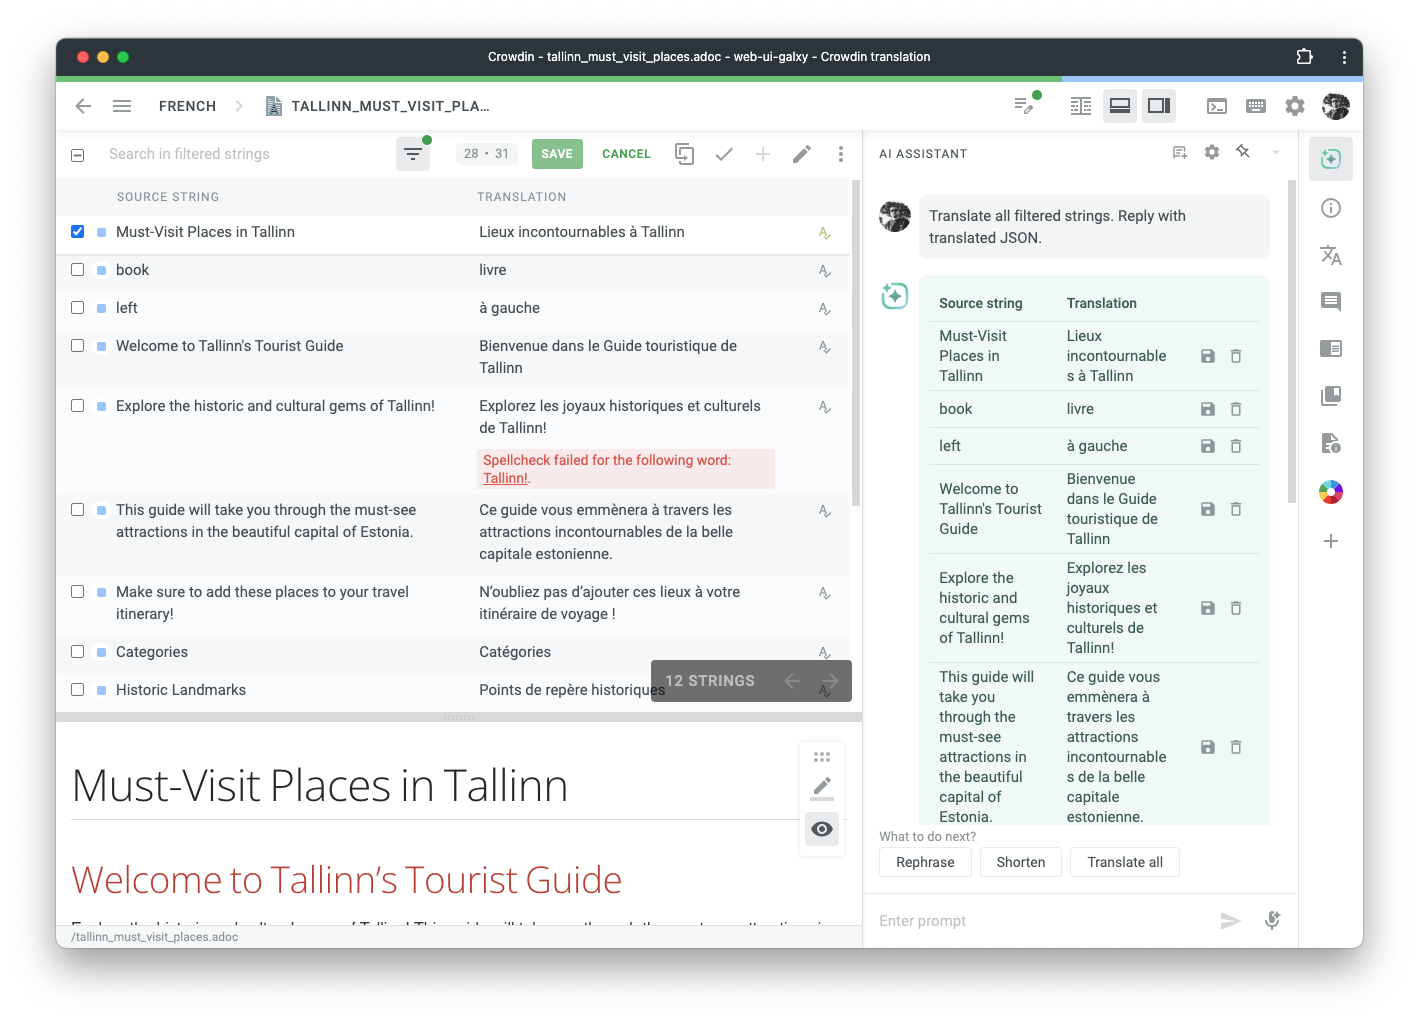Screen dimensions: 1419x1022
Task: Open editor settings gear in top bar
Action: click(x=1295, y=106)
